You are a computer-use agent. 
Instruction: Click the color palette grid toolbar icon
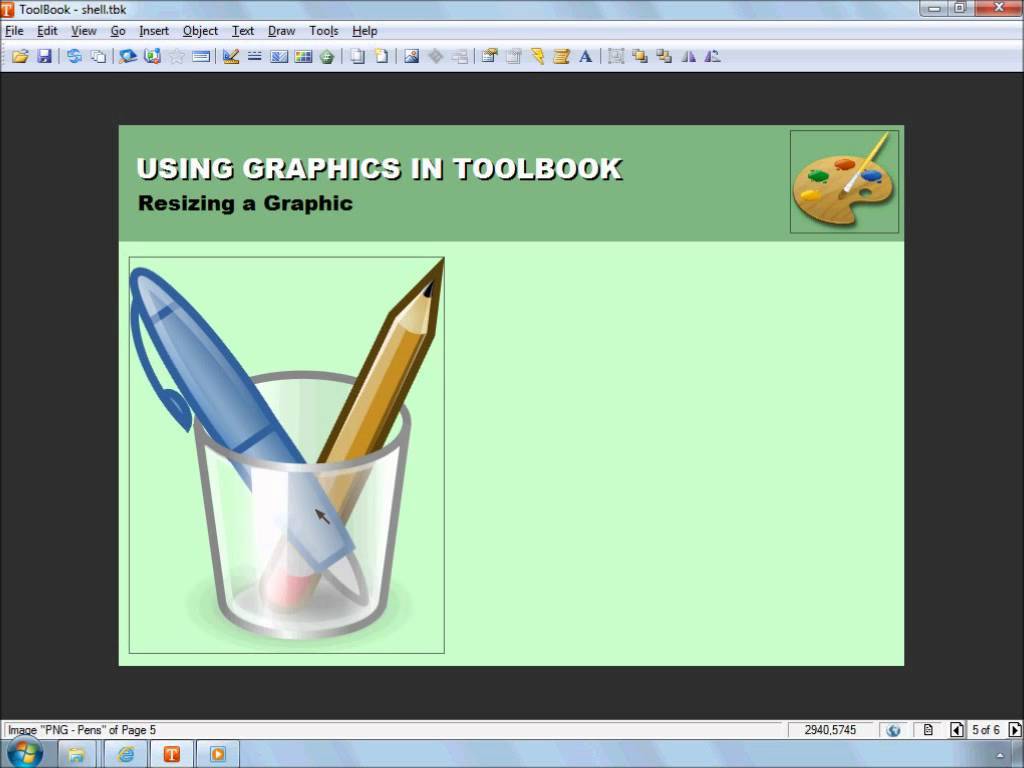303,56
